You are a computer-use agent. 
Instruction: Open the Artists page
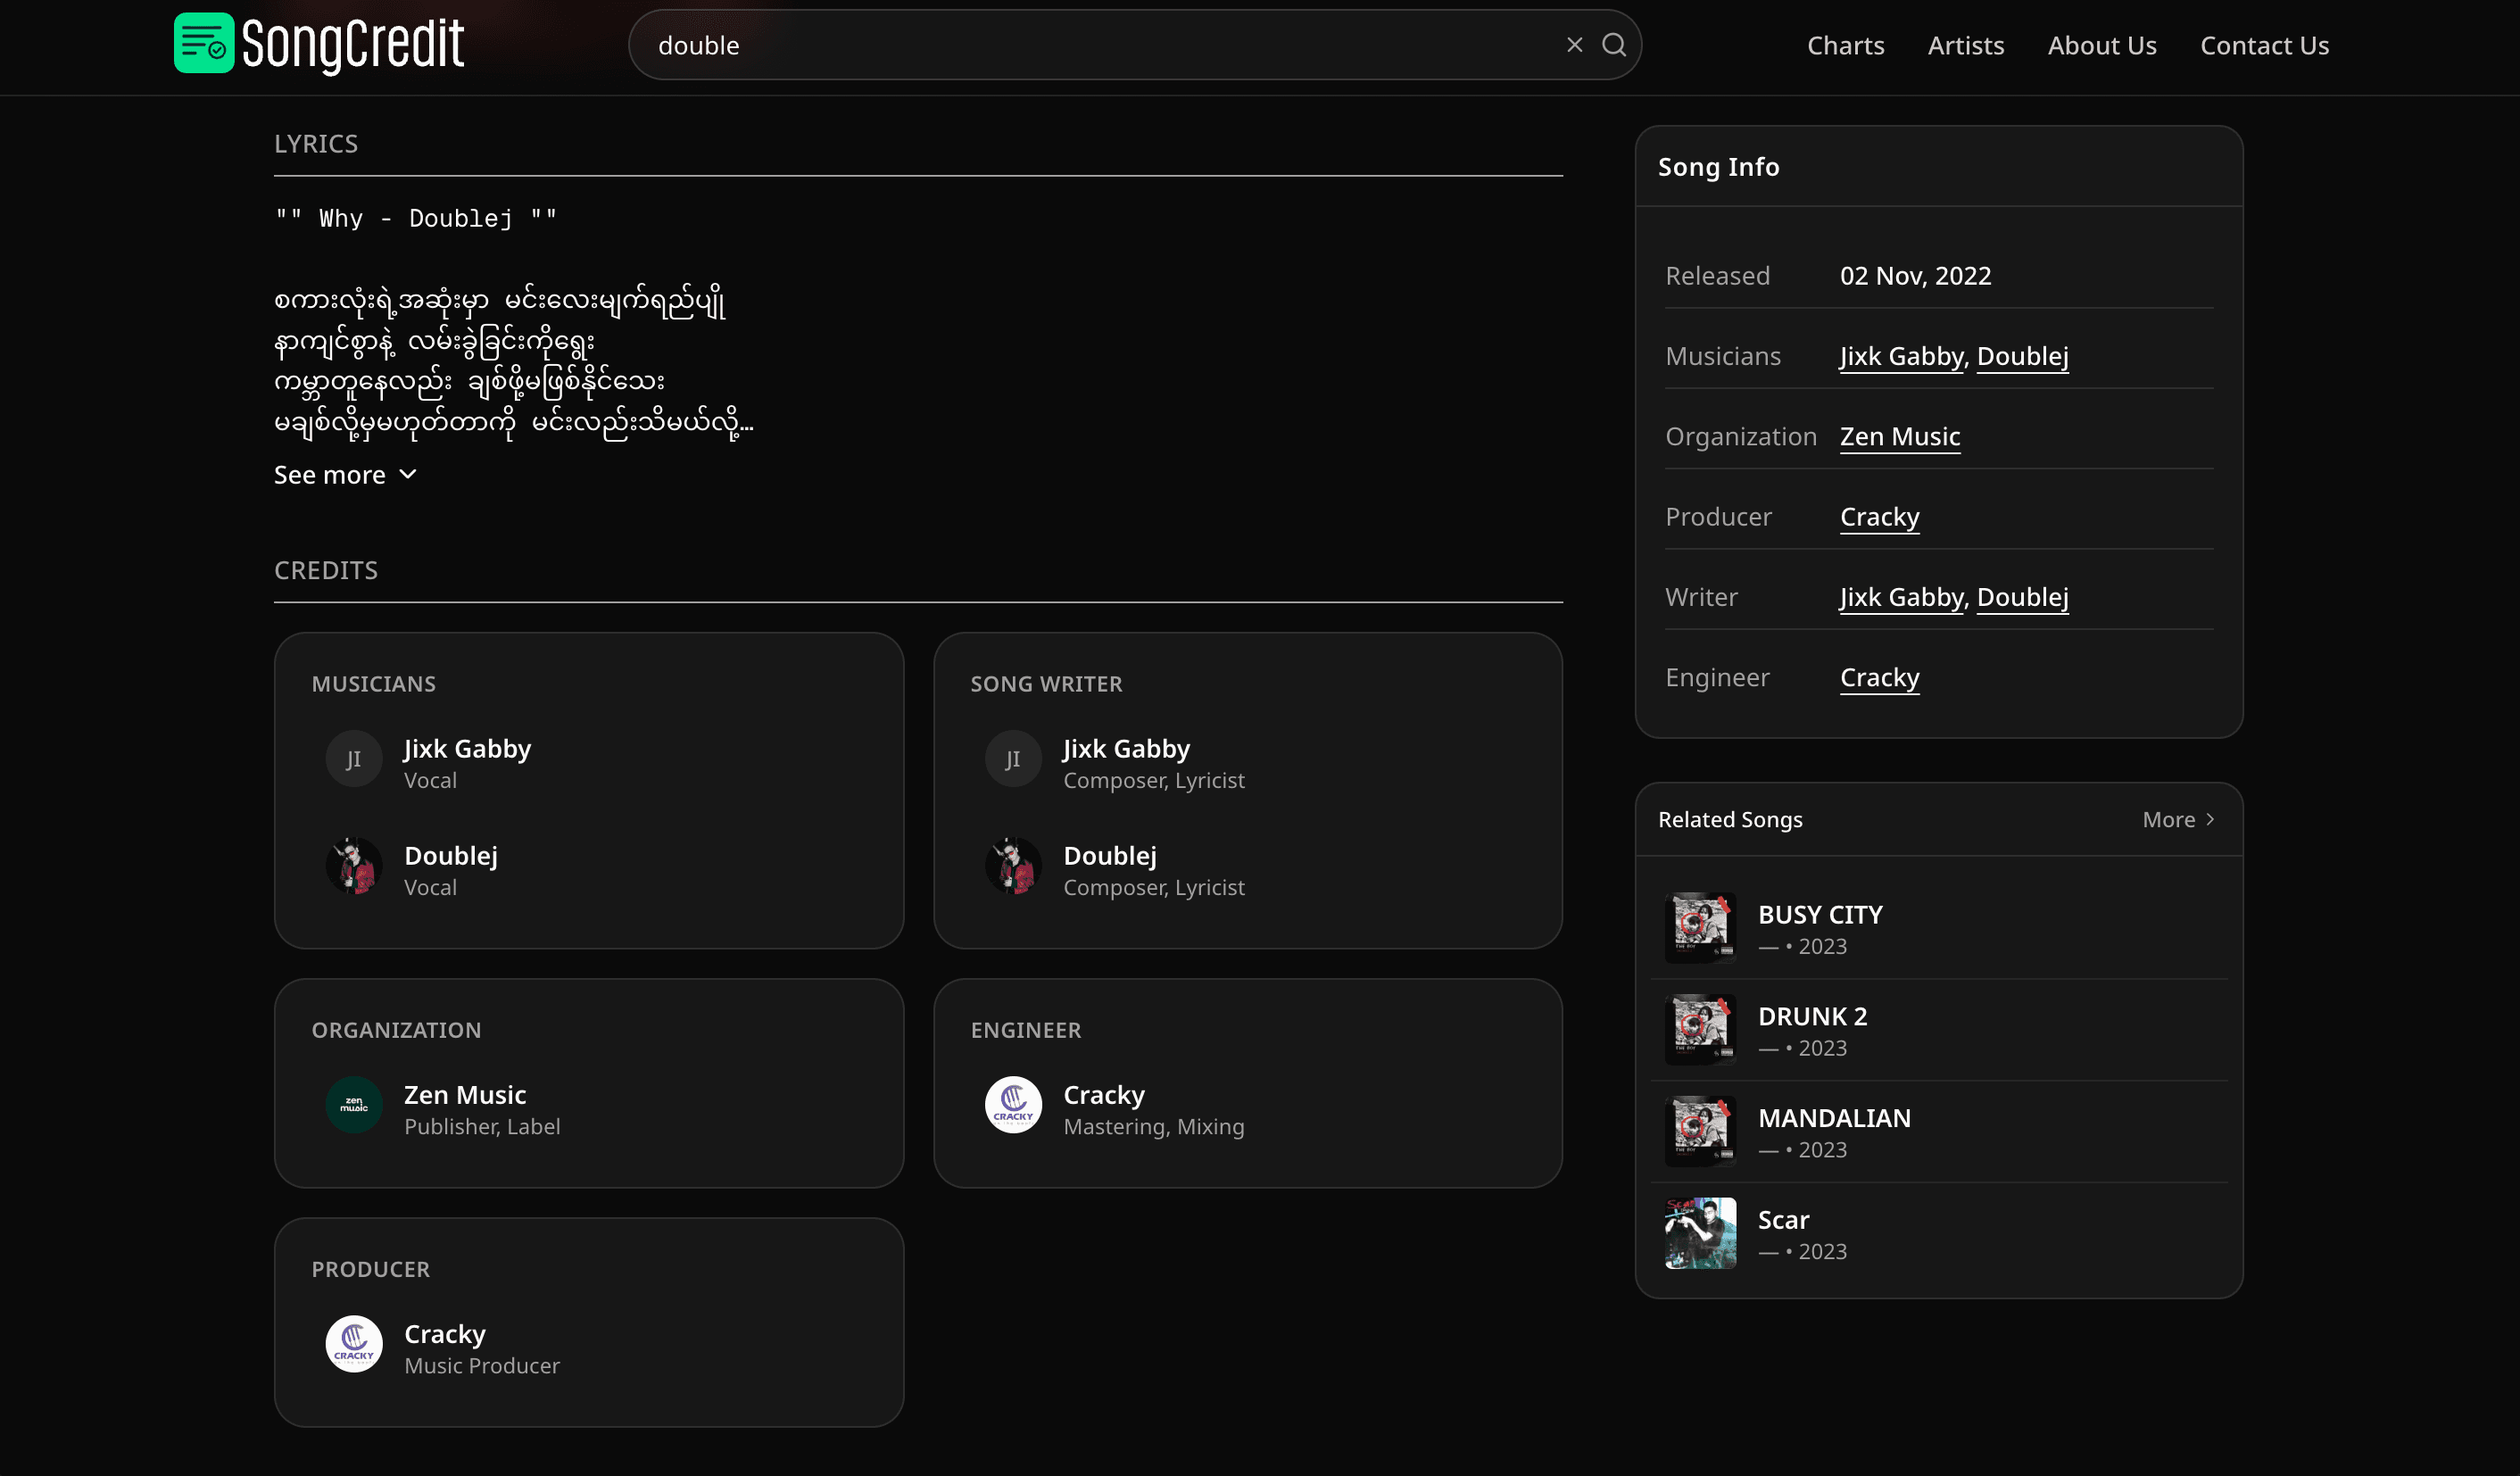coord(1965,45)
